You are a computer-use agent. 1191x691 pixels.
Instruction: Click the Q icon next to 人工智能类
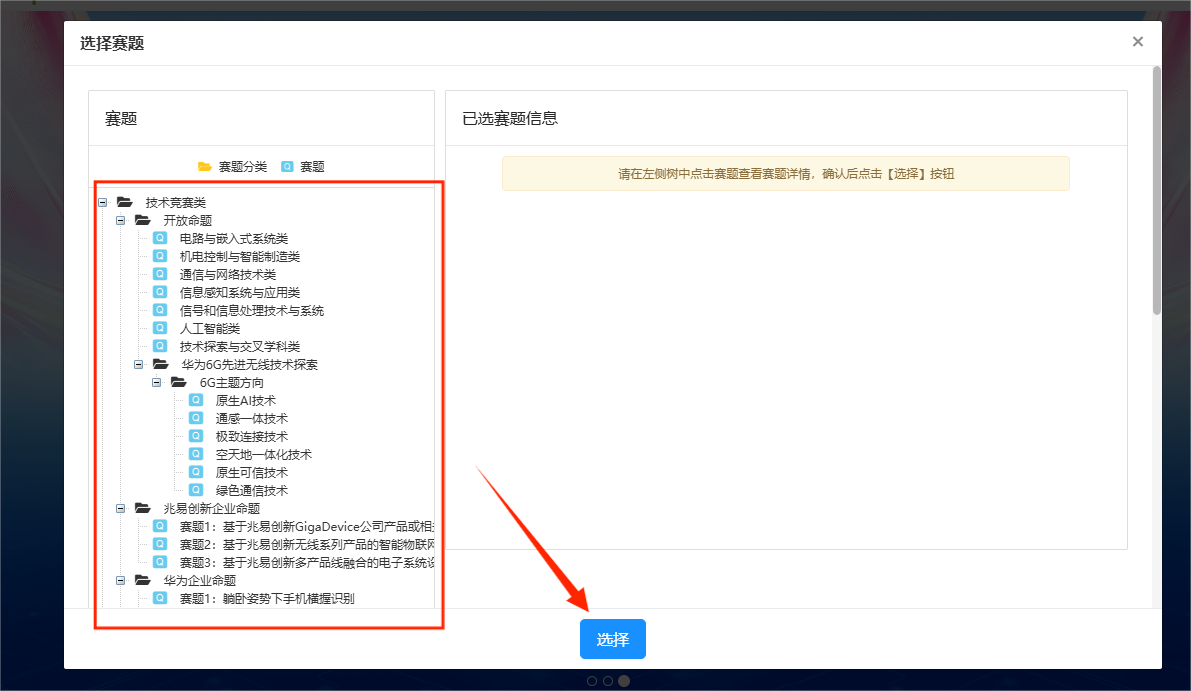tap(160, 328)
